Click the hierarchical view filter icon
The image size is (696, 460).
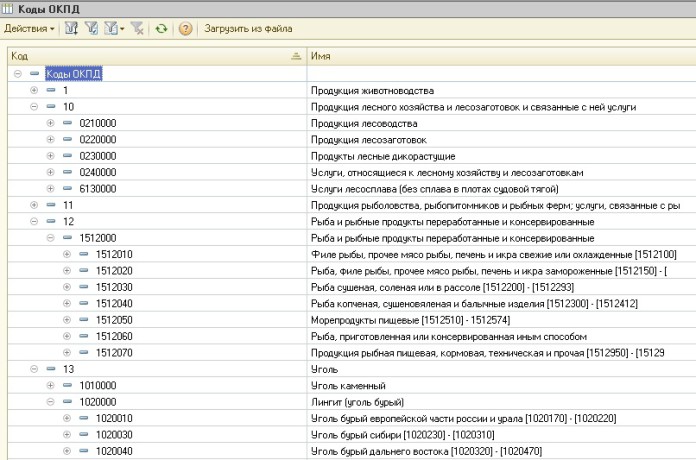71,29
